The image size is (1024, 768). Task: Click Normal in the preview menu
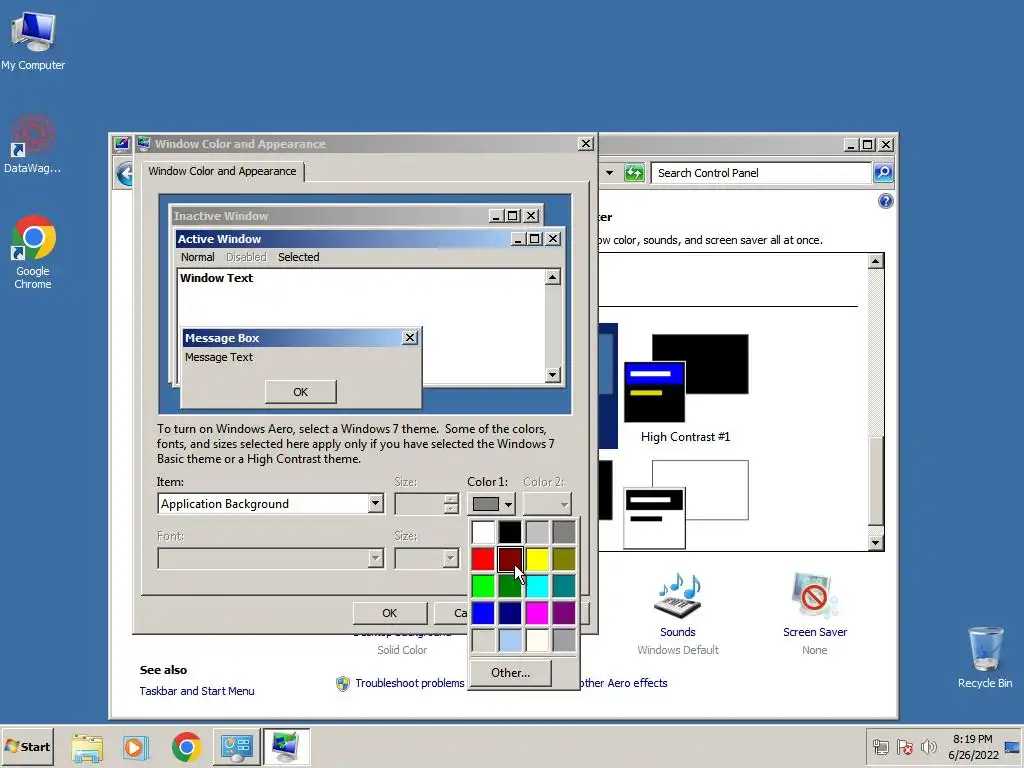(198, 257)
